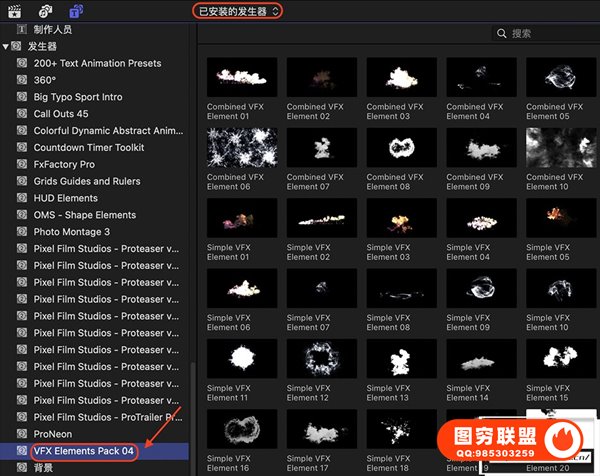Select VFX Elements Pack 04 category
600x476 pixels.
click(84, 452)
